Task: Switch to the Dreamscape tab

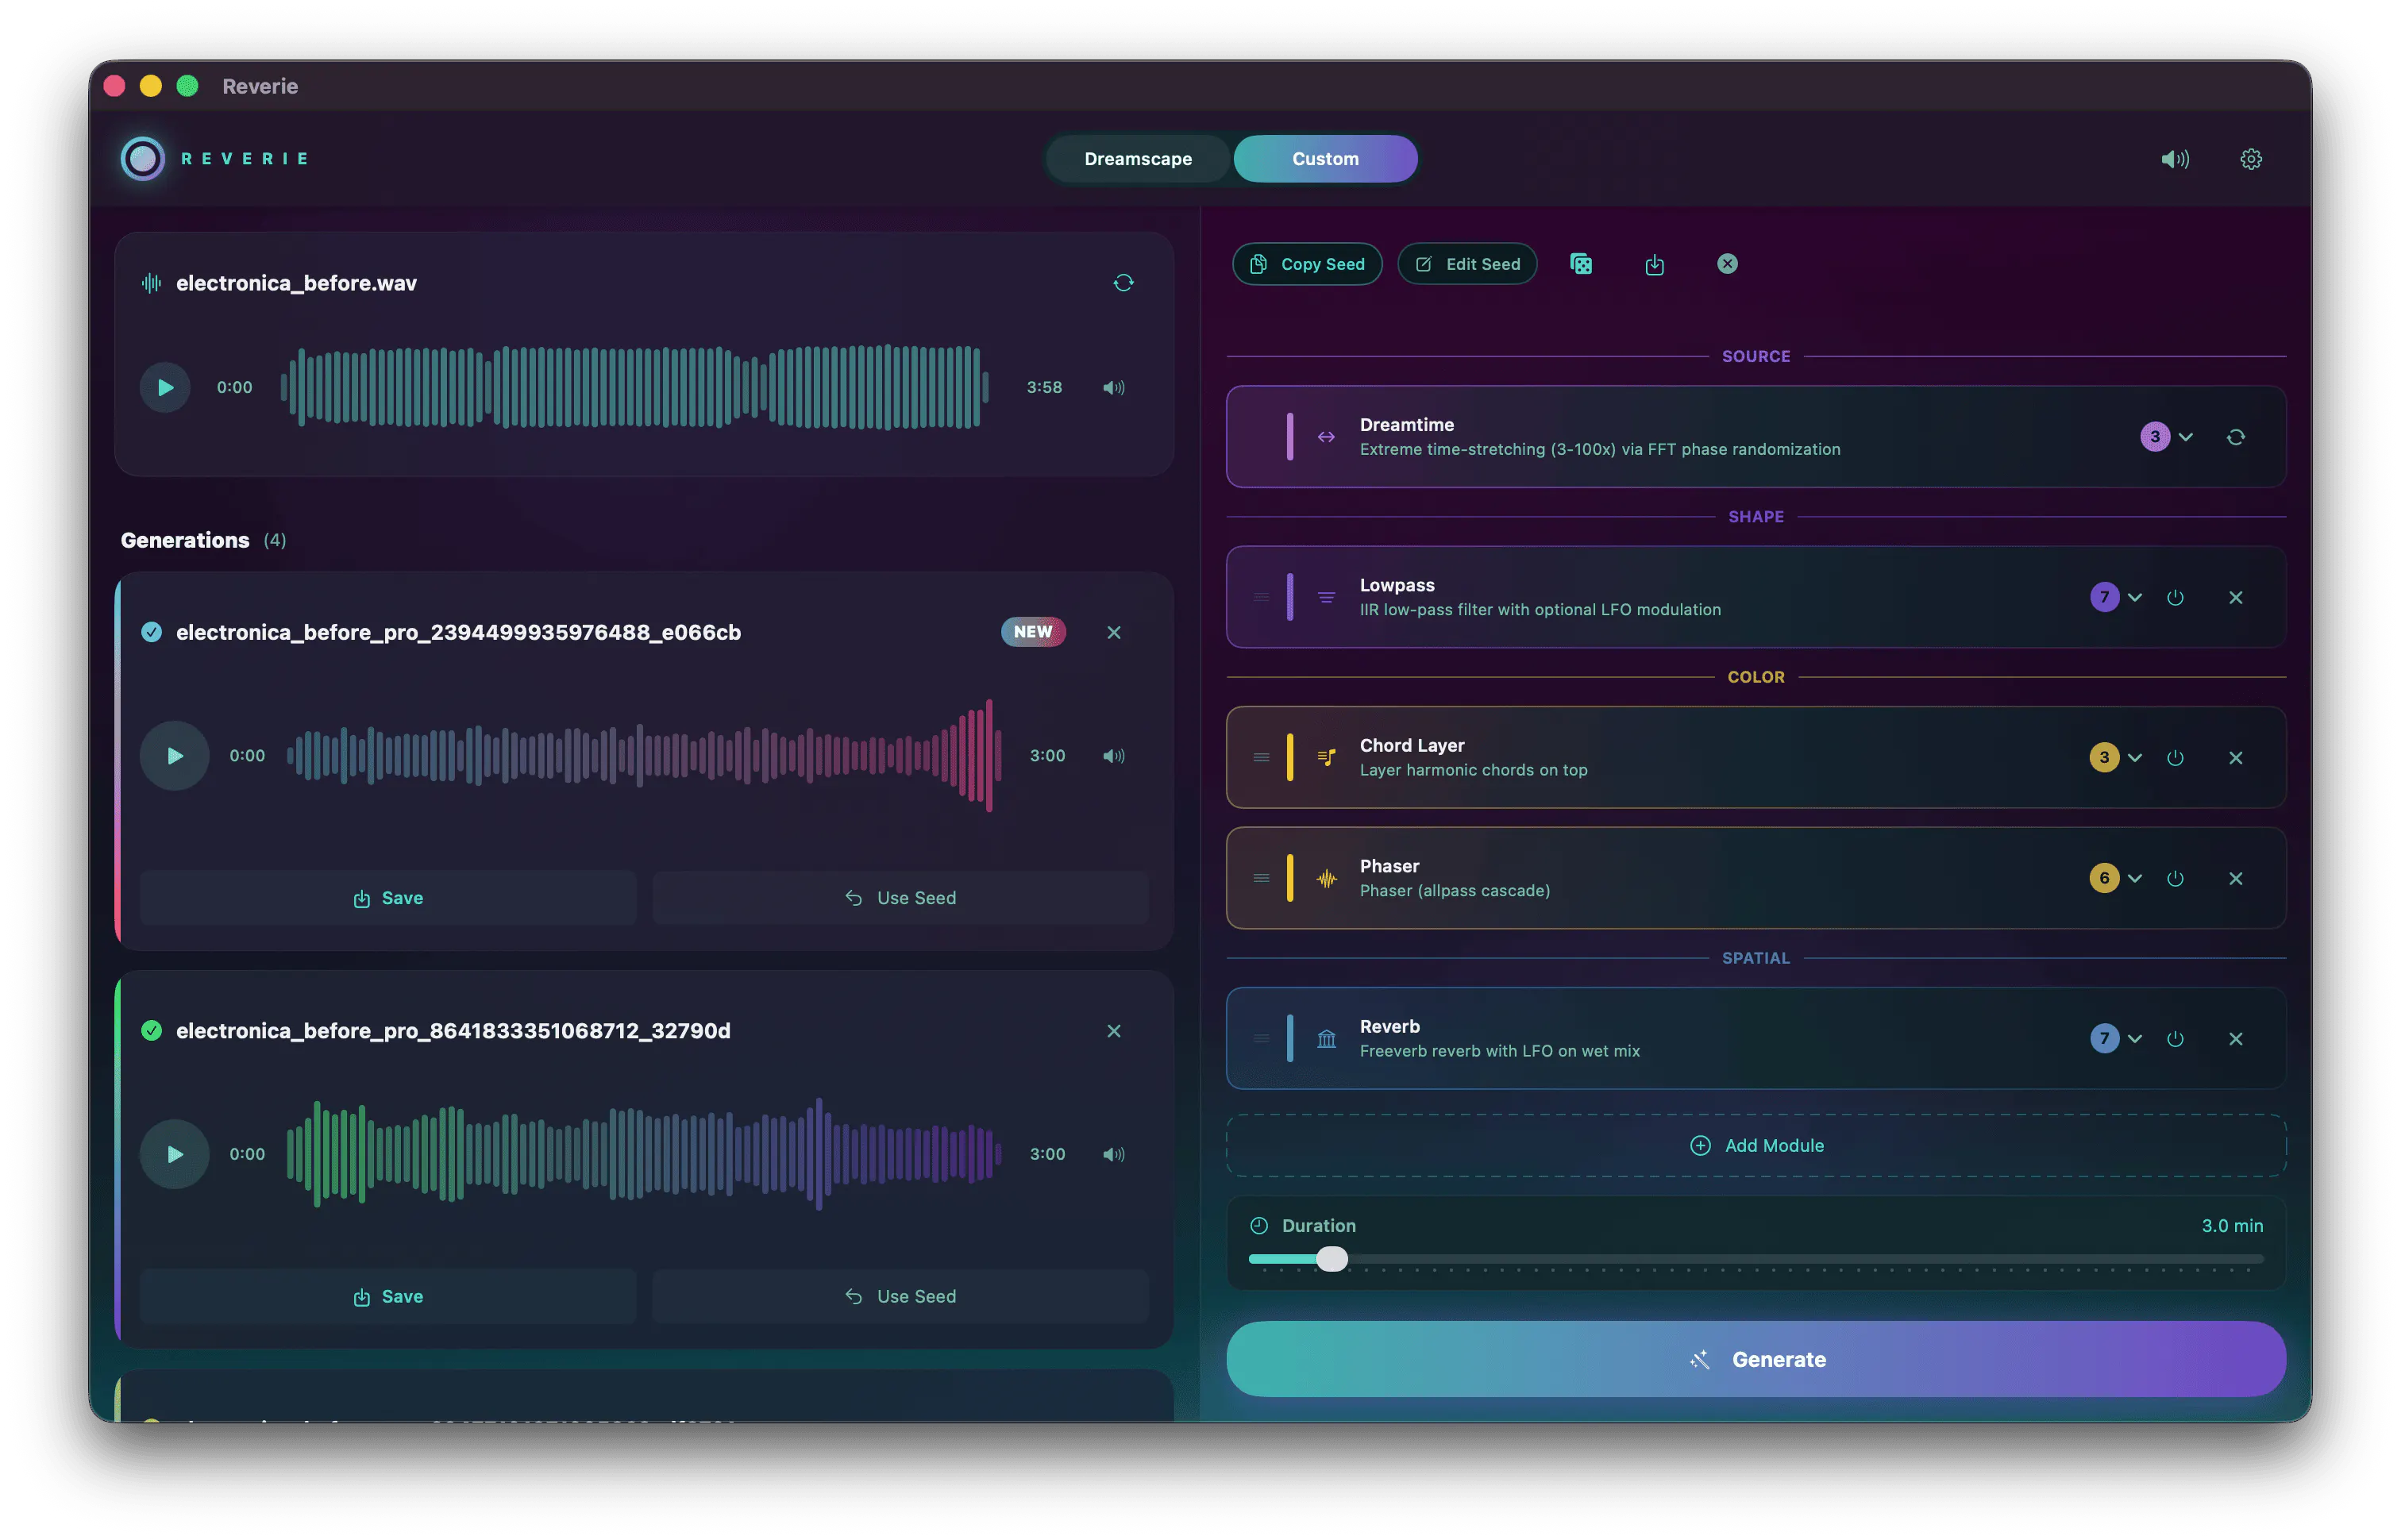Action: coord(1137,159)
